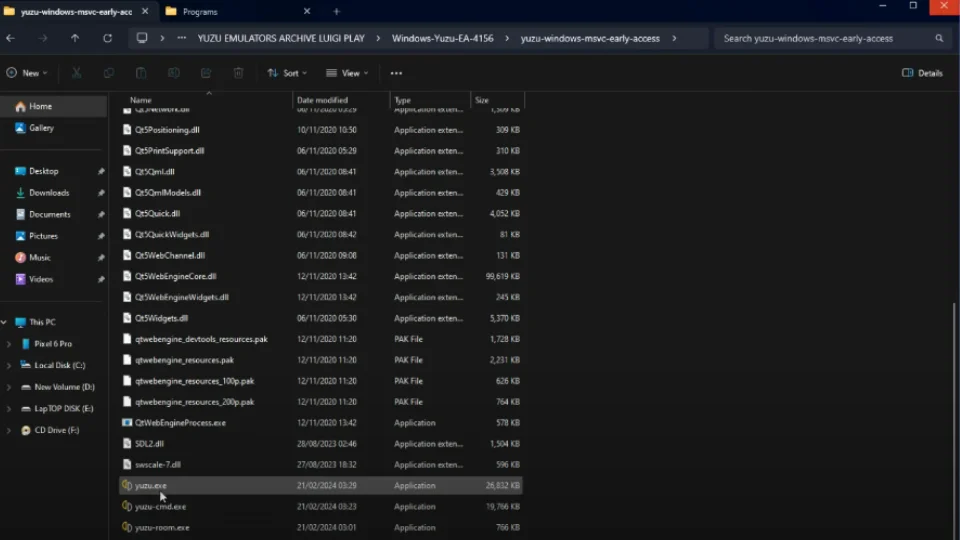Unpin Desktop using its pin icon
The image size is (960, 540).
click(101, 171)
